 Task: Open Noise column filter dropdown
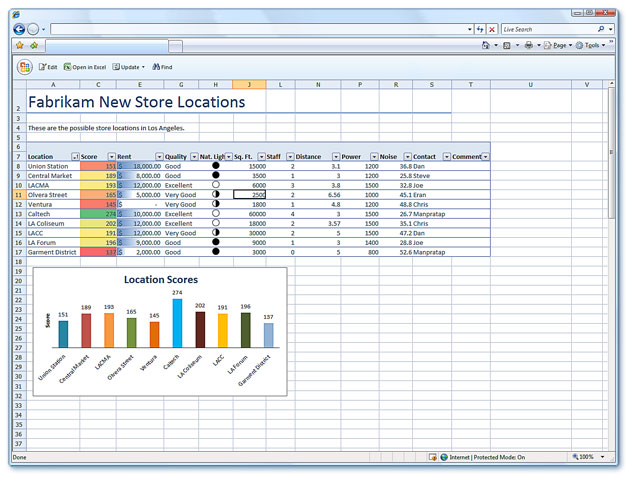coord(408,157)
